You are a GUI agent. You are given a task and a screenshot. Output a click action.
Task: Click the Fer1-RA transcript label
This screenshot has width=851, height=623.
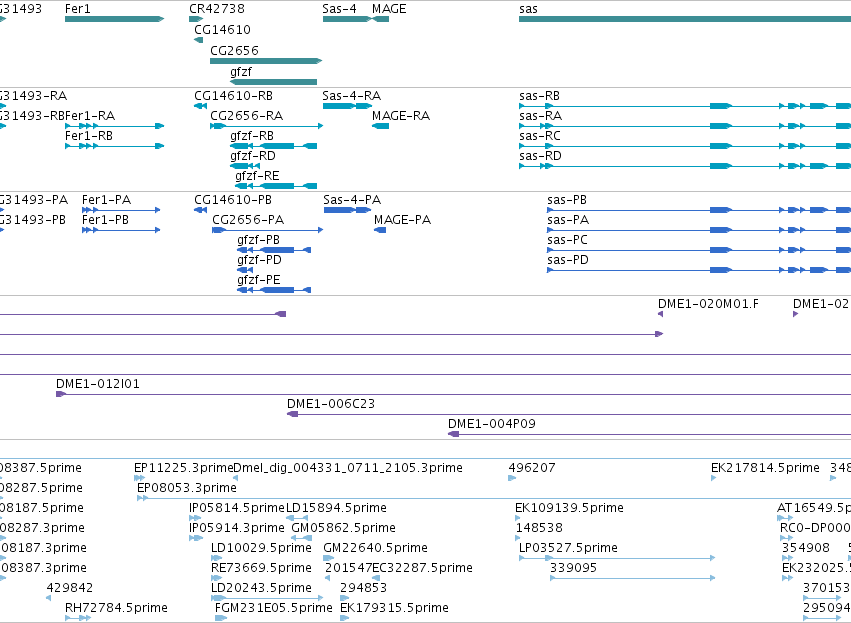(90, 116)
